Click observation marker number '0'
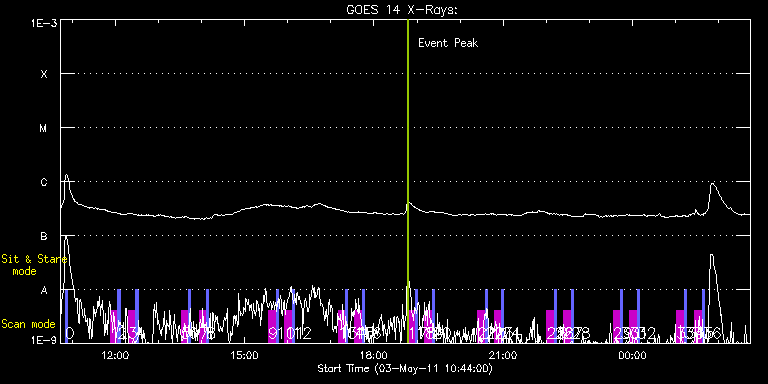This screenshot has height=384, width=768. point(70,334)
